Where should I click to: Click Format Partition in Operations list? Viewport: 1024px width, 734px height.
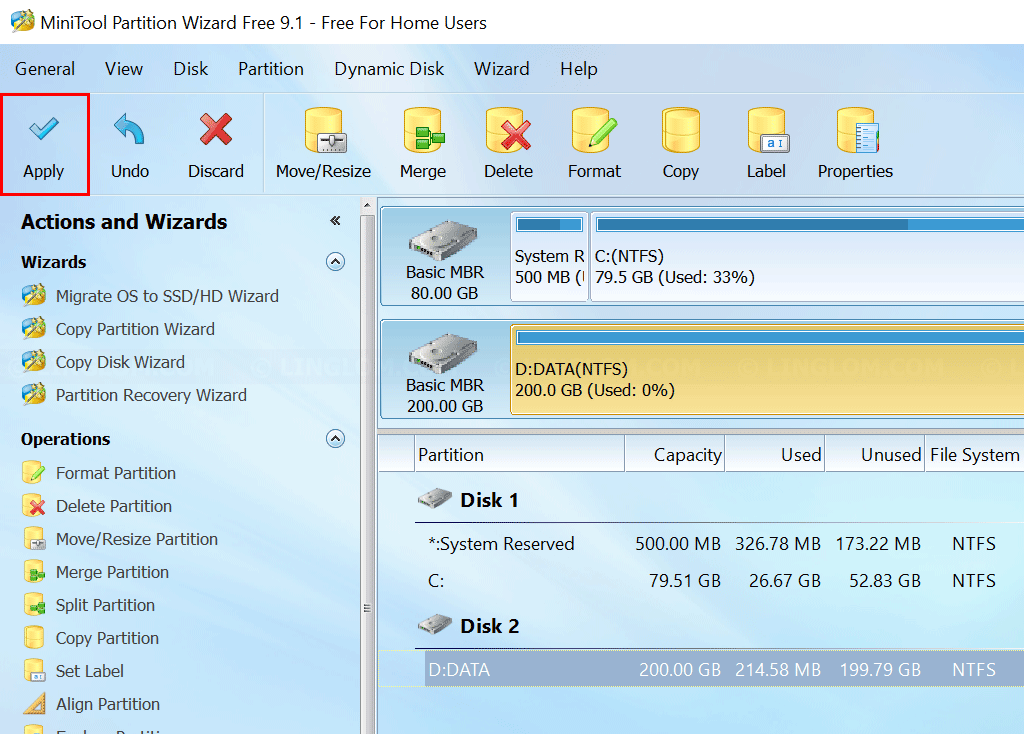99,473
